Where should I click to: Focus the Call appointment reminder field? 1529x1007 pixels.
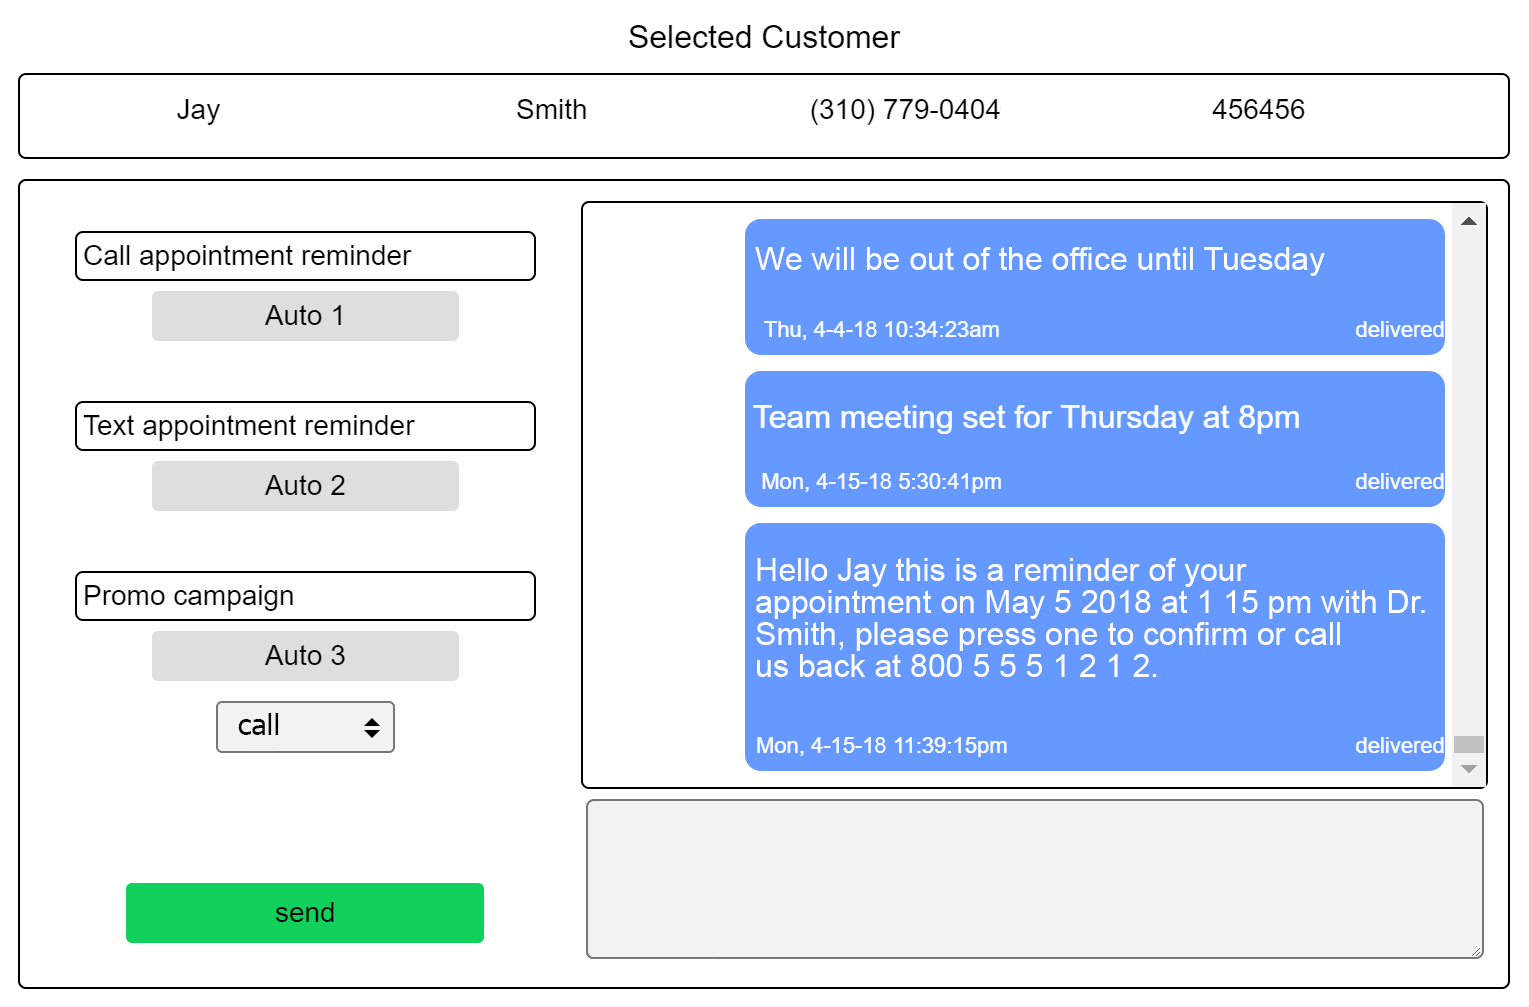point(305,256)
